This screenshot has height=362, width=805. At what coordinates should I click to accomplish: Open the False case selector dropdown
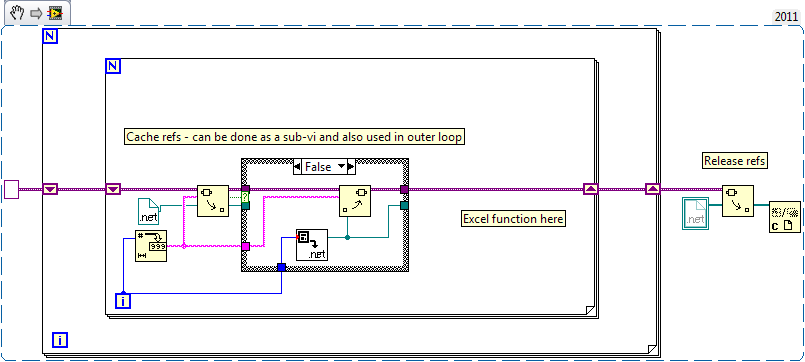324,167
